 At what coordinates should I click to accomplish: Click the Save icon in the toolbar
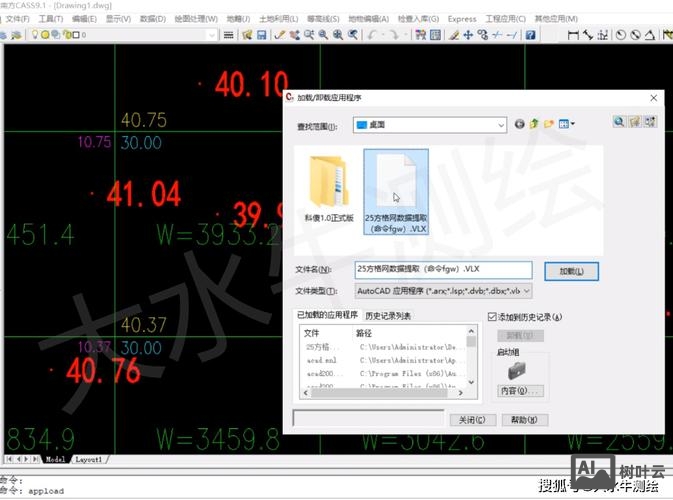click(x=261, y=35)
